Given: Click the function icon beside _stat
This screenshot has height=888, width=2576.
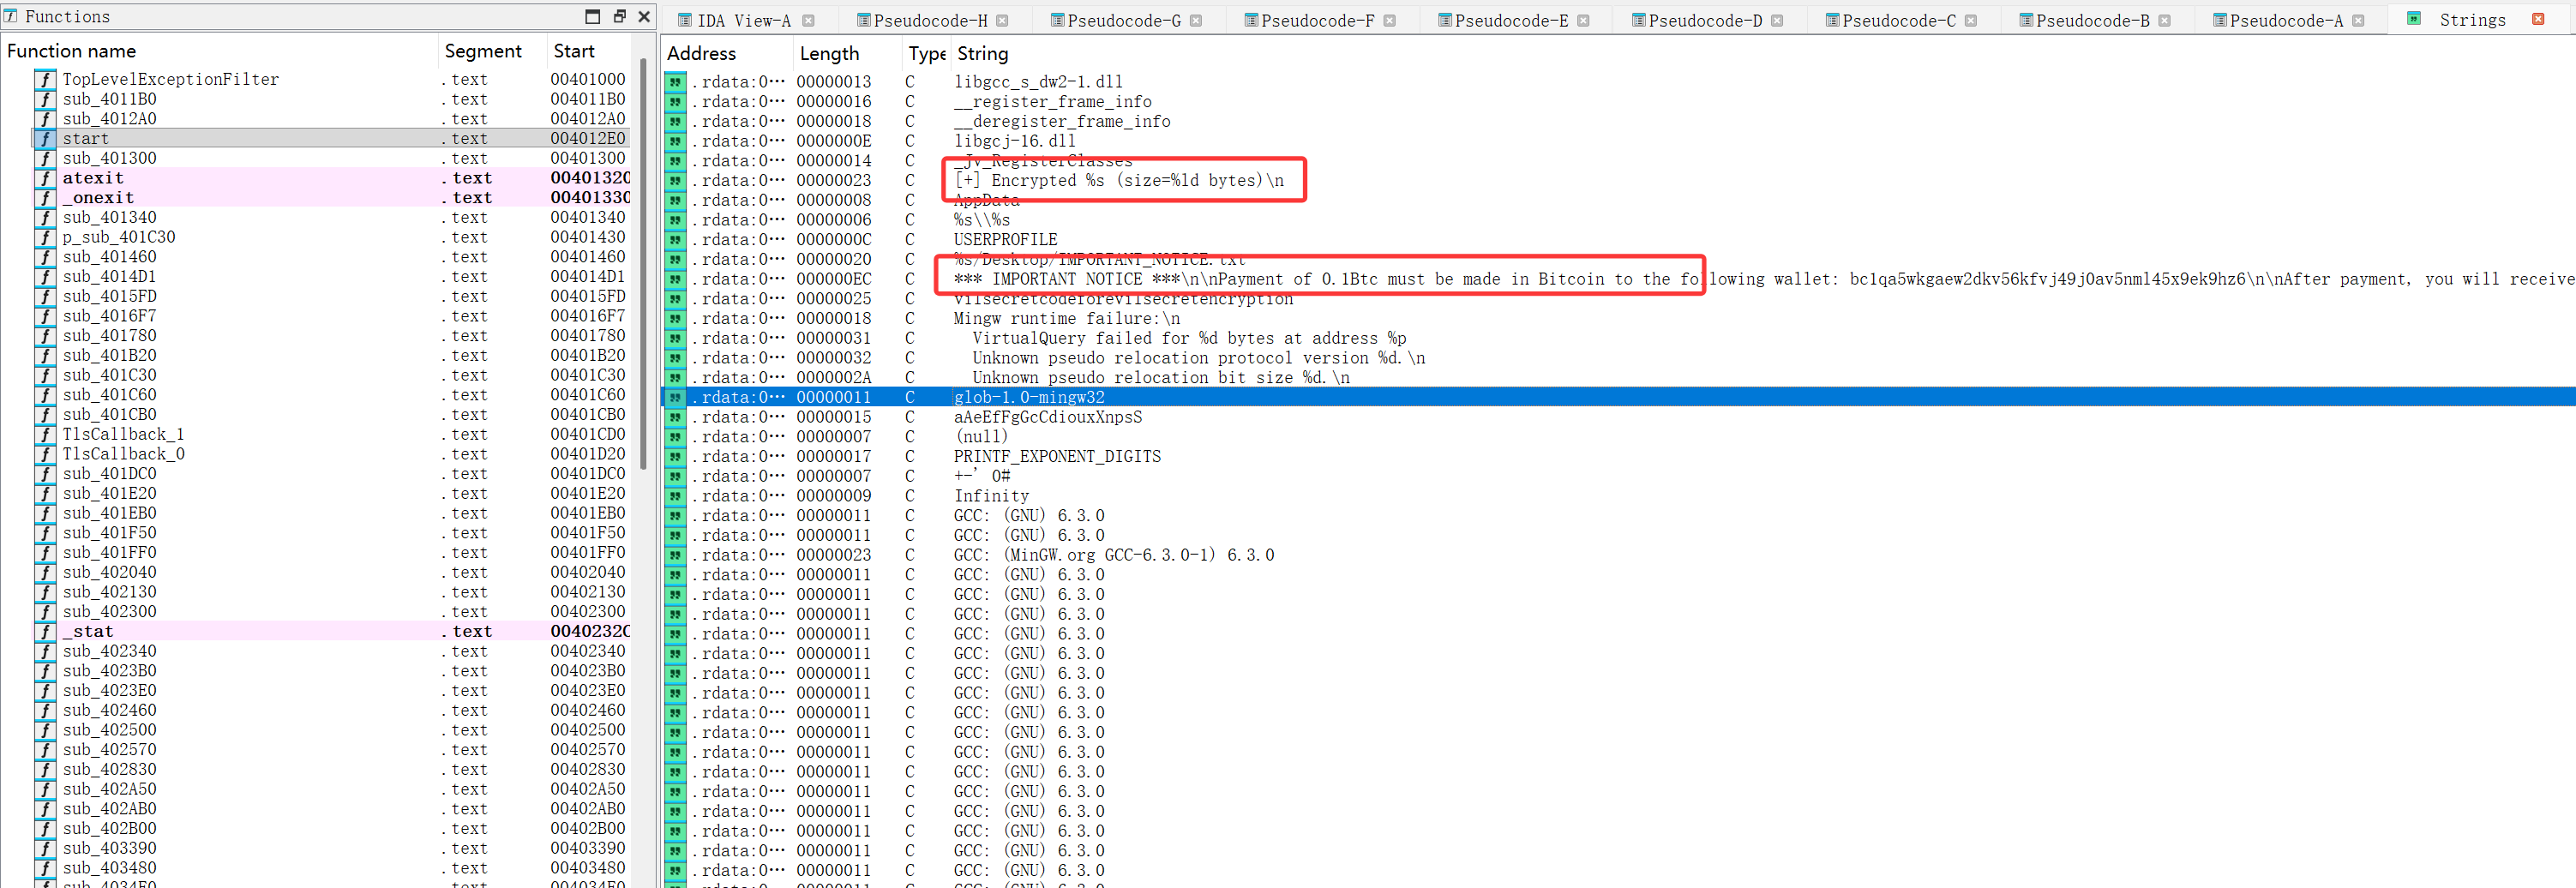Looking at the screenshot, I should tap(45, 631).
